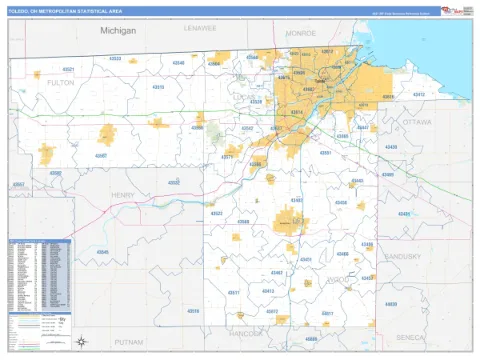Click the MONROE county label

301,33
